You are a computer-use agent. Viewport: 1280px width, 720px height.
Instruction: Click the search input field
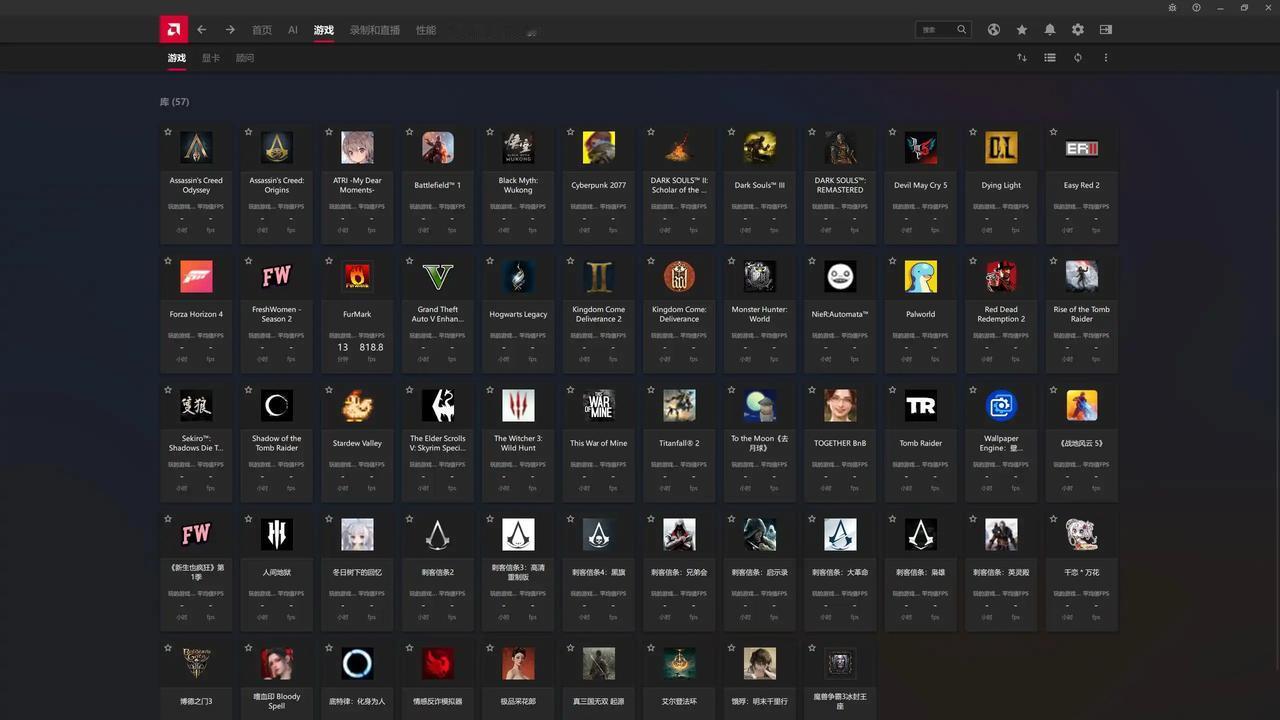click(x=935, y=30)
